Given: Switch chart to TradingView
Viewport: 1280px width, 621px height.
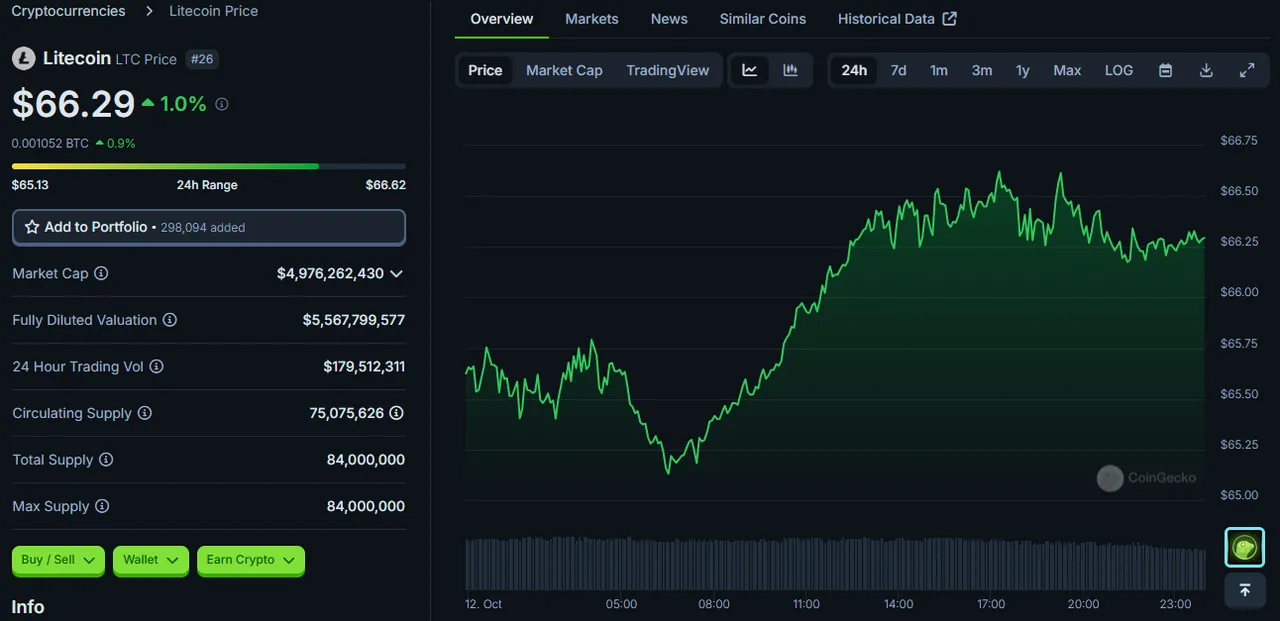Looking at the screenshot, I should 668,70.
